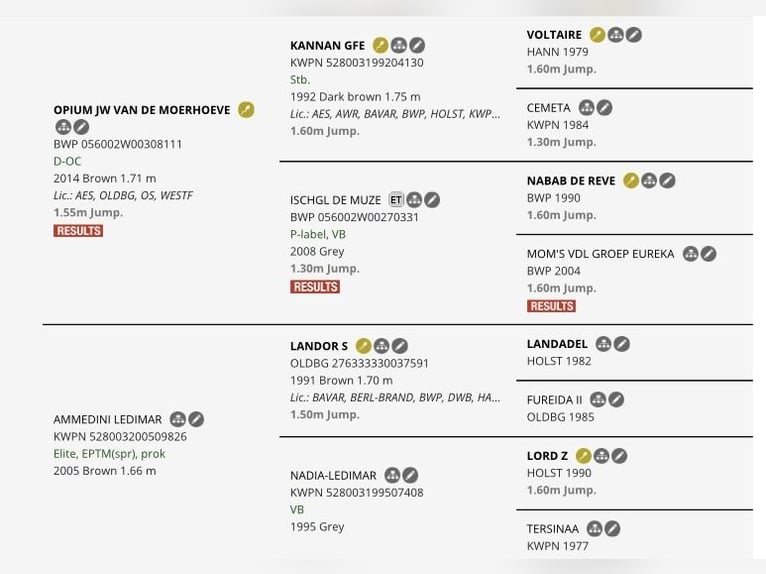Open the Voltaire horse name

pos(554,35)
